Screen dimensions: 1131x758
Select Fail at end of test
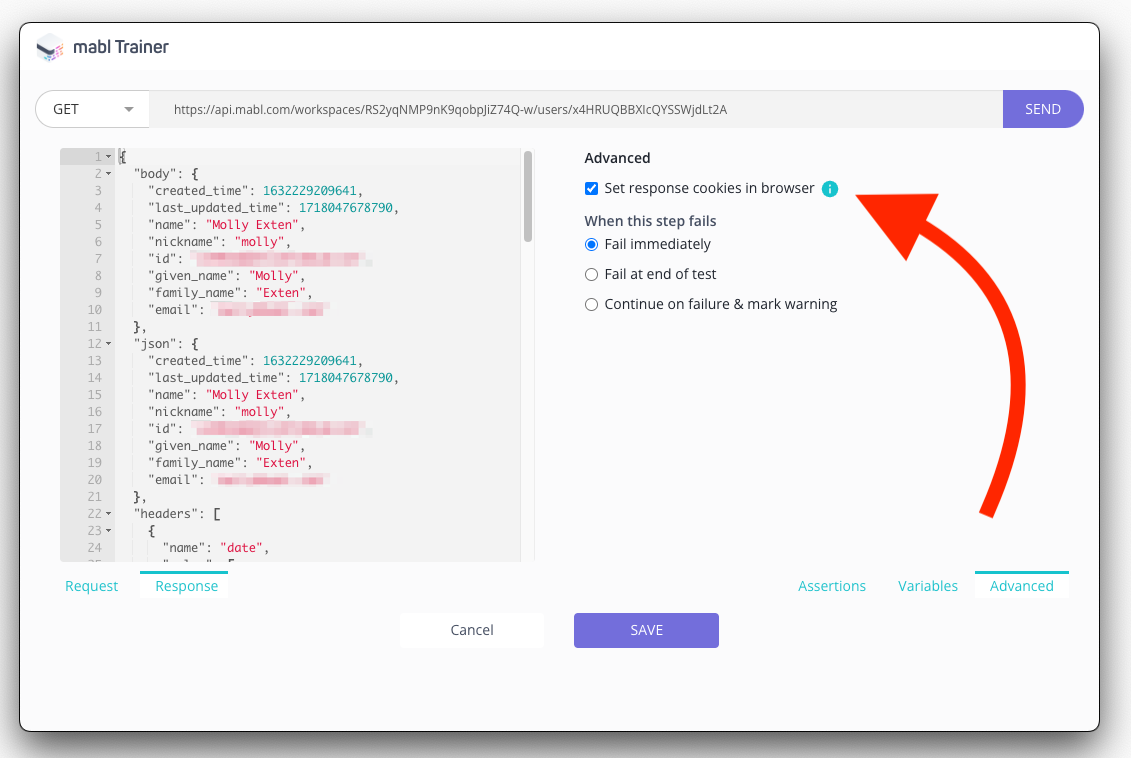(x=591, y=275)
